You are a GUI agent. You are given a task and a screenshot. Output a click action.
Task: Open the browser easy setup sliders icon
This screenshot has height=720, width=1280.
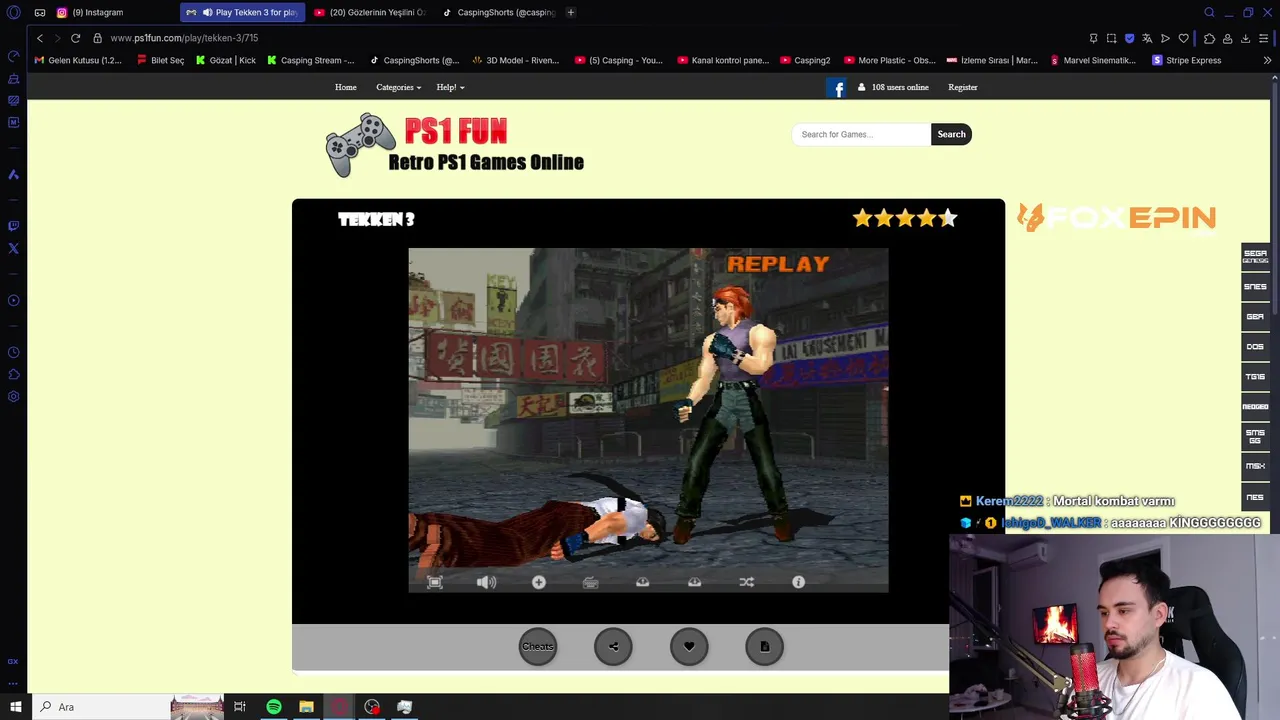coord(1264,38)
